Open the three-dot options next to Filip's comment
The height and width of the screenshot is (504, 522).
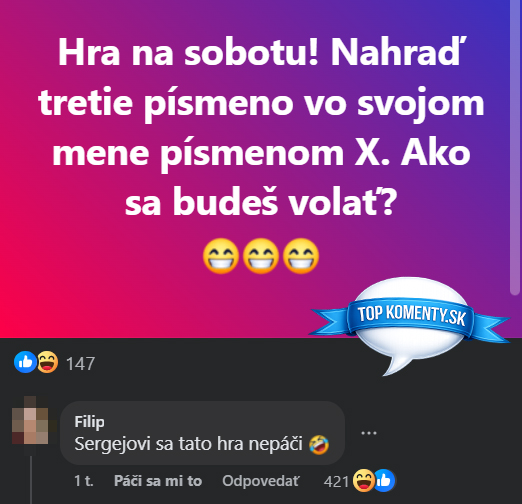[369, 433]
